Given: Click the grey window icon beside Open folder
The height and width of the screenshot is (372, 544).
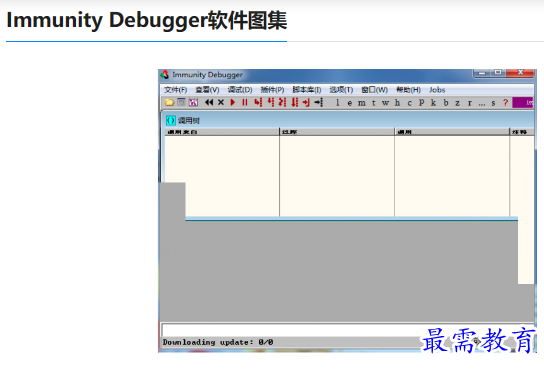Looking at the screenshot, I should point(181,102).
